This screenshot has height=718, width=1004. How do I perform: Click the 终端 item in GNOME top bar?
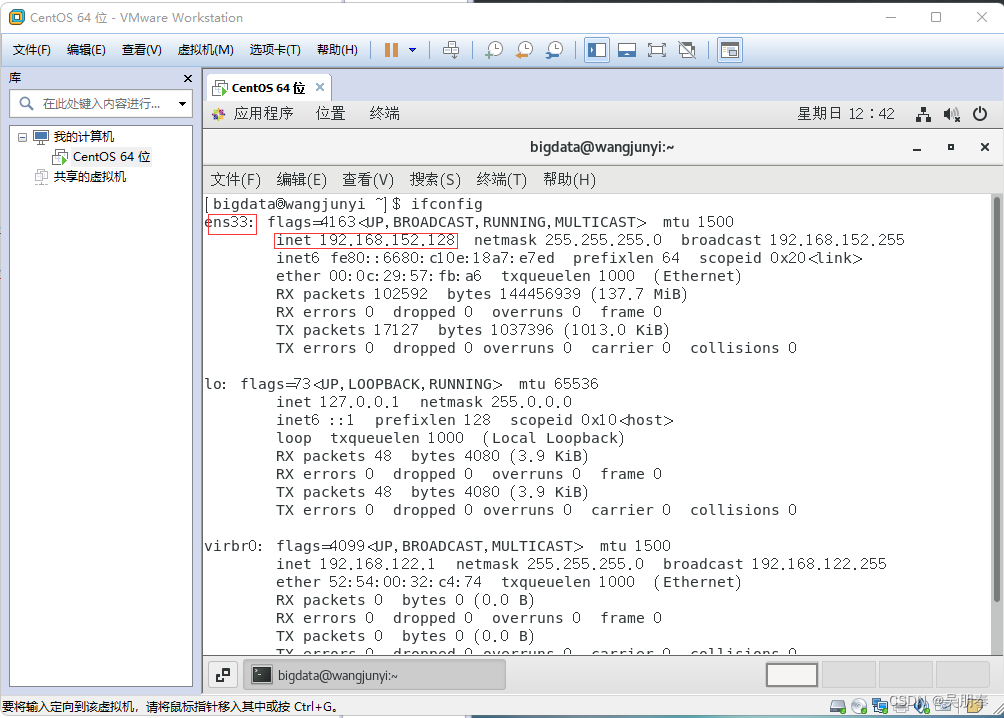(384, 113)
